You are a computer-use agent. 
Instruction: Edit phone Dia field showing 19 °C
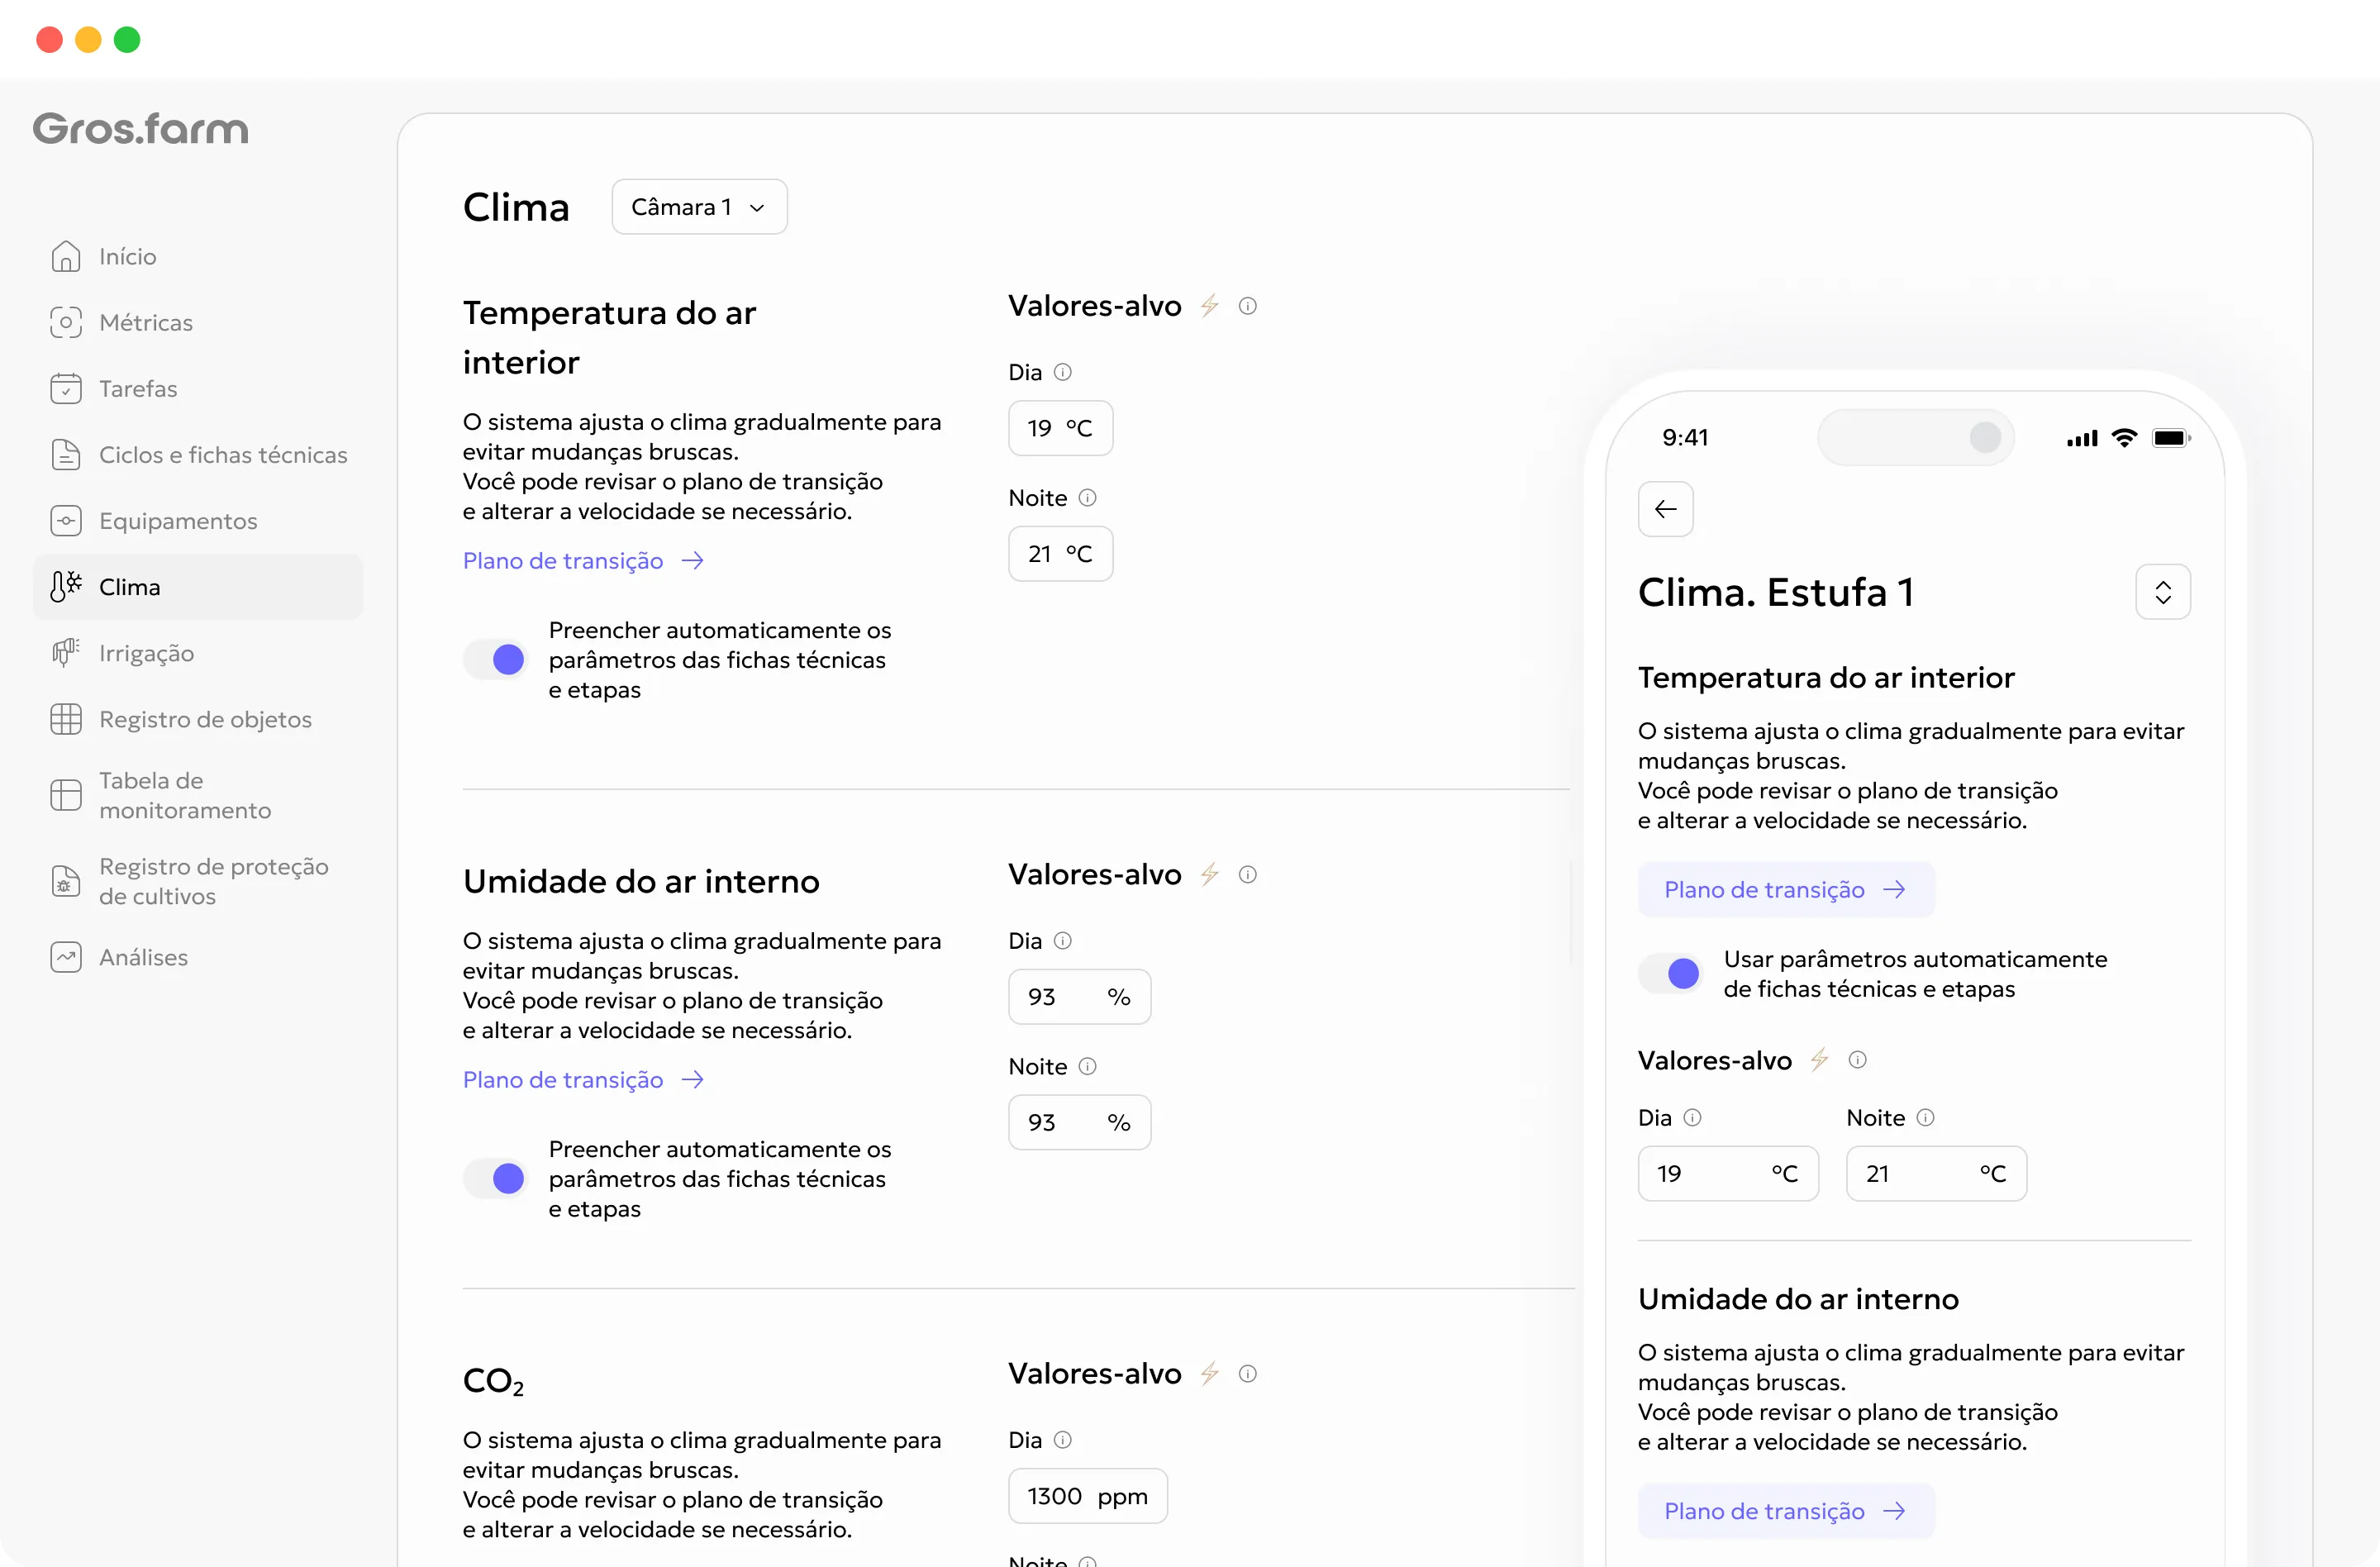coord(1728,1173)
